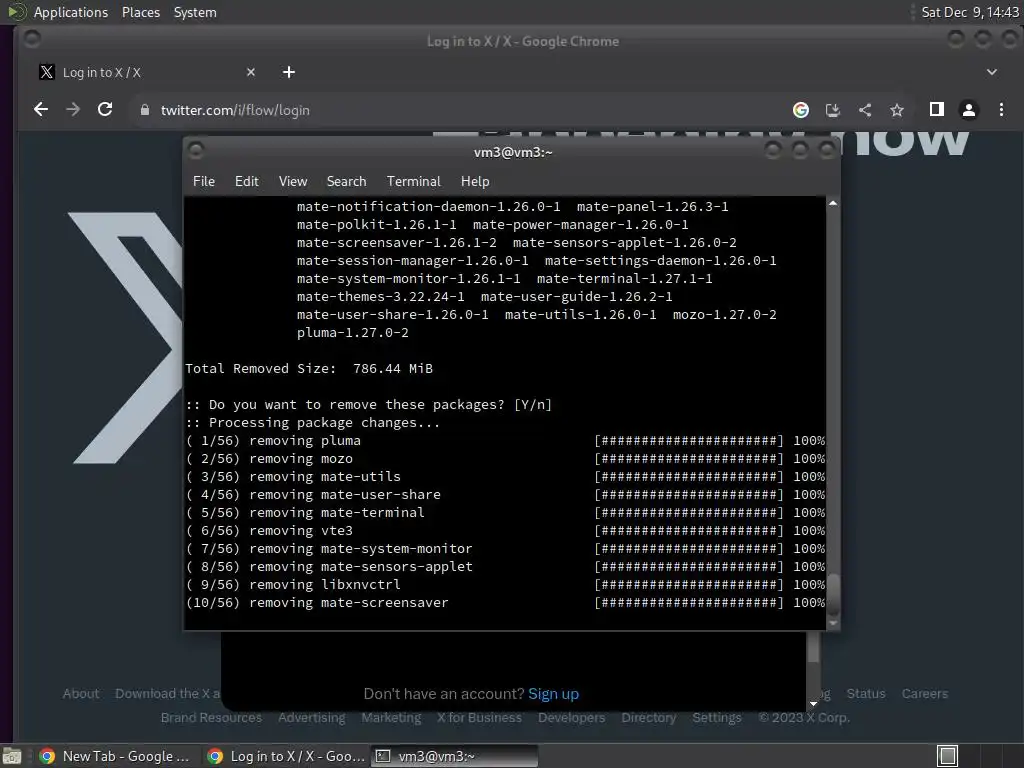The width and height of the screenshot is (1024, 768).
Task: Open Brand Resources footer link
Action: point(211,718)
